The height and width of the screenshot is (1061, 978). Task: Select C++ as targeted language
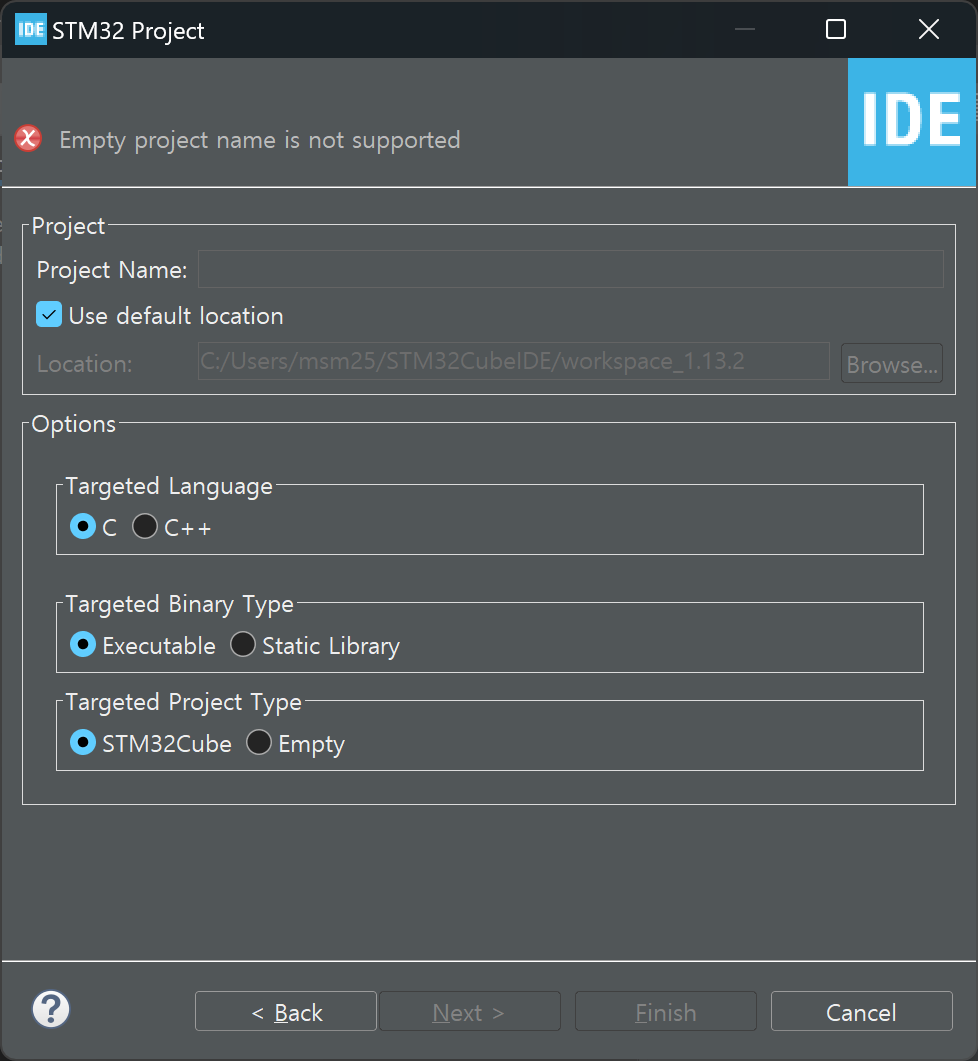click(145, 526)
